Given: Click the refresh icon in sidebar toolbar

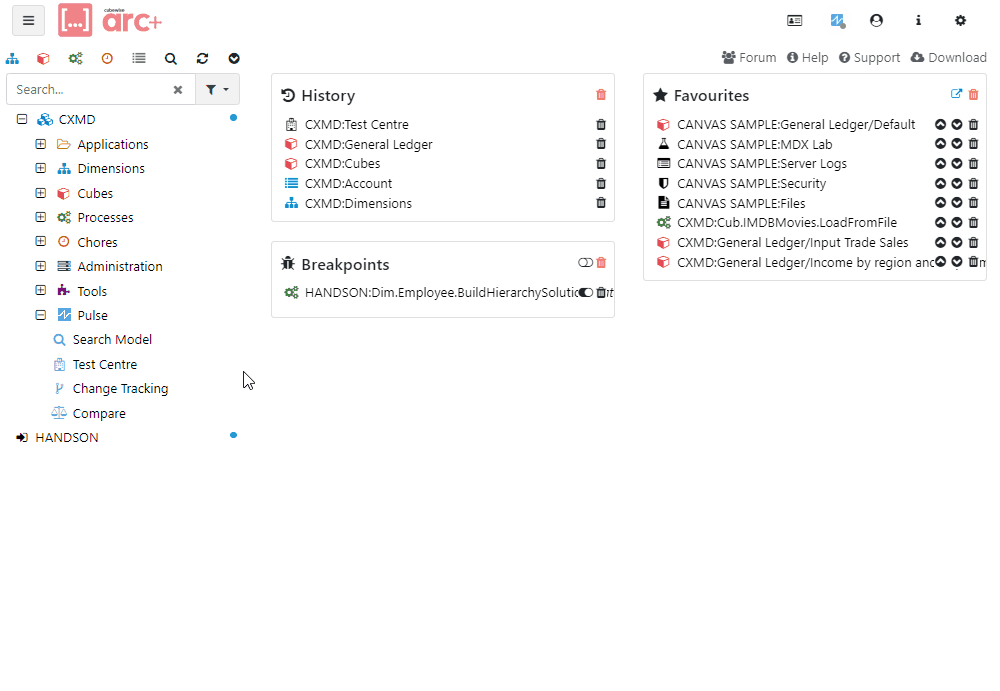Looking at the screenshot, I should point(203,59).
